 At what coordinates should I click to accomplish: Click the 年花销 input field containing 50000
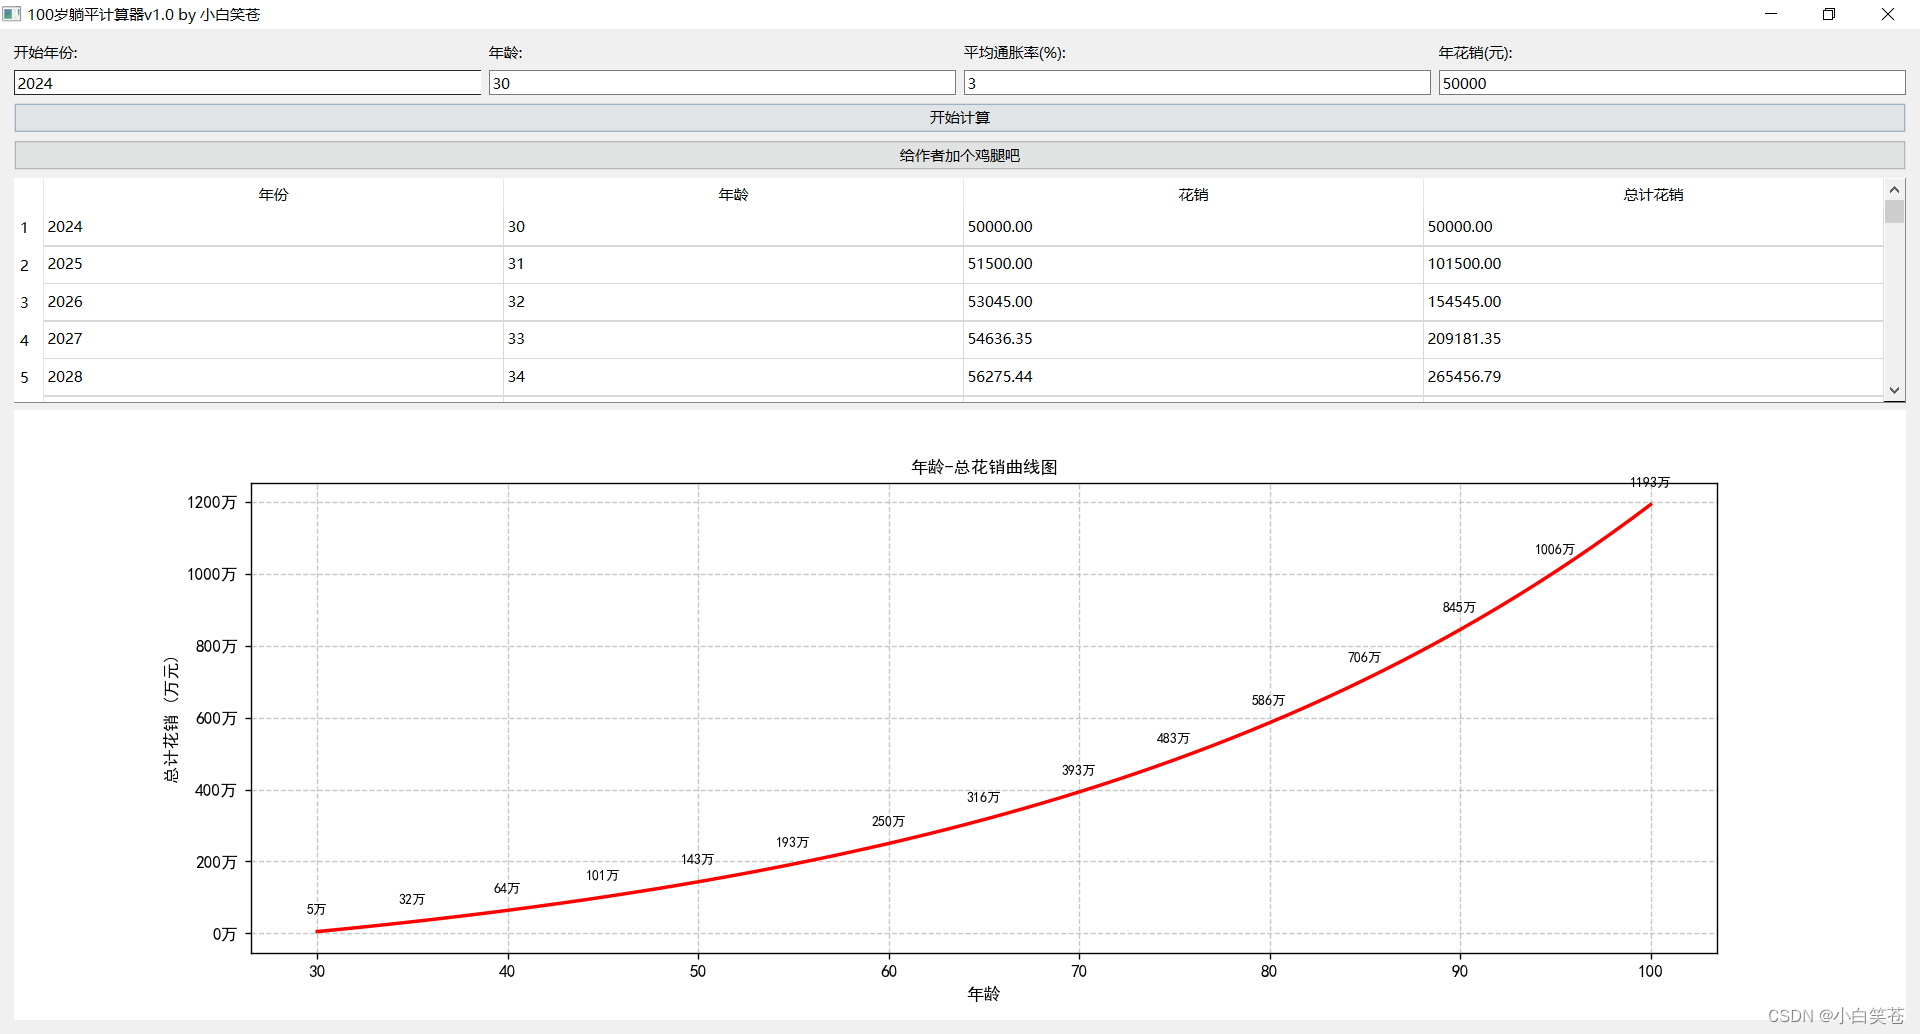[x=1672, y=83]
